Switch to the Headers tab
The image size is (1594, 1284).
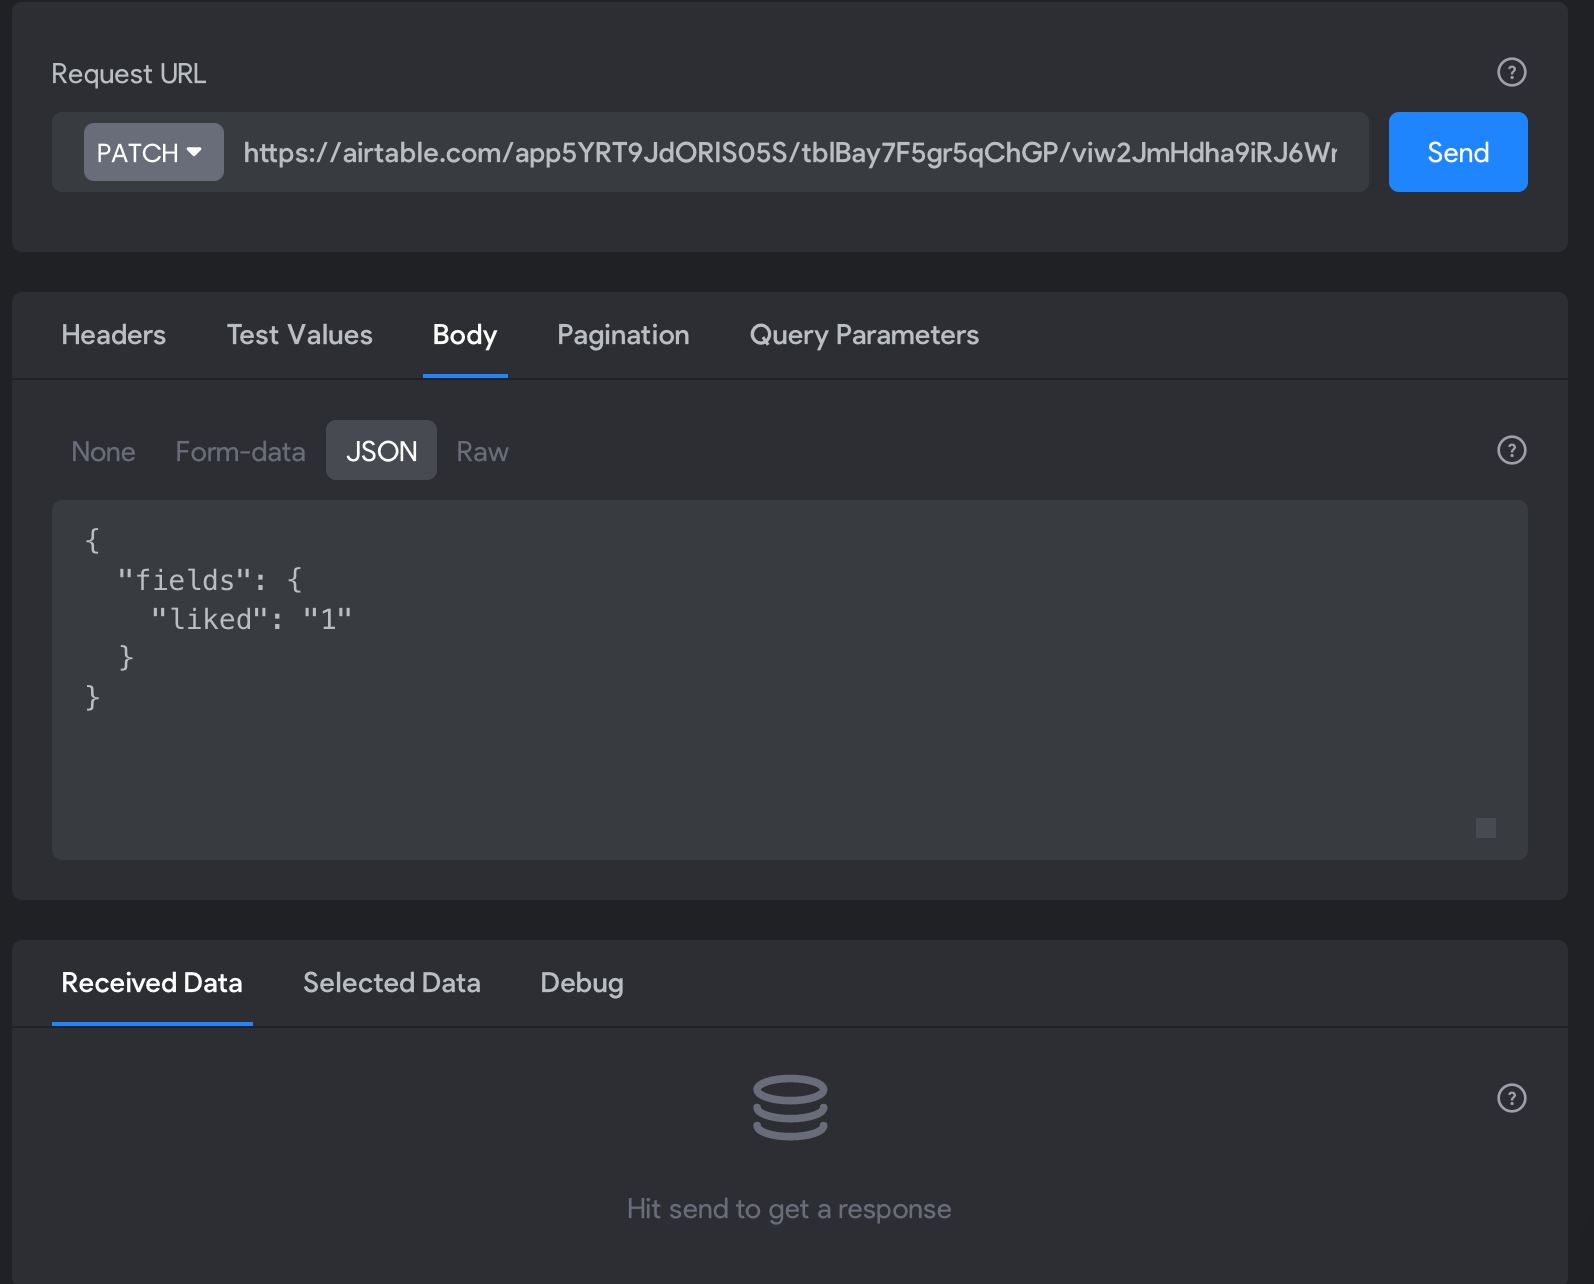pyautogui.click(x=113, y=335)
